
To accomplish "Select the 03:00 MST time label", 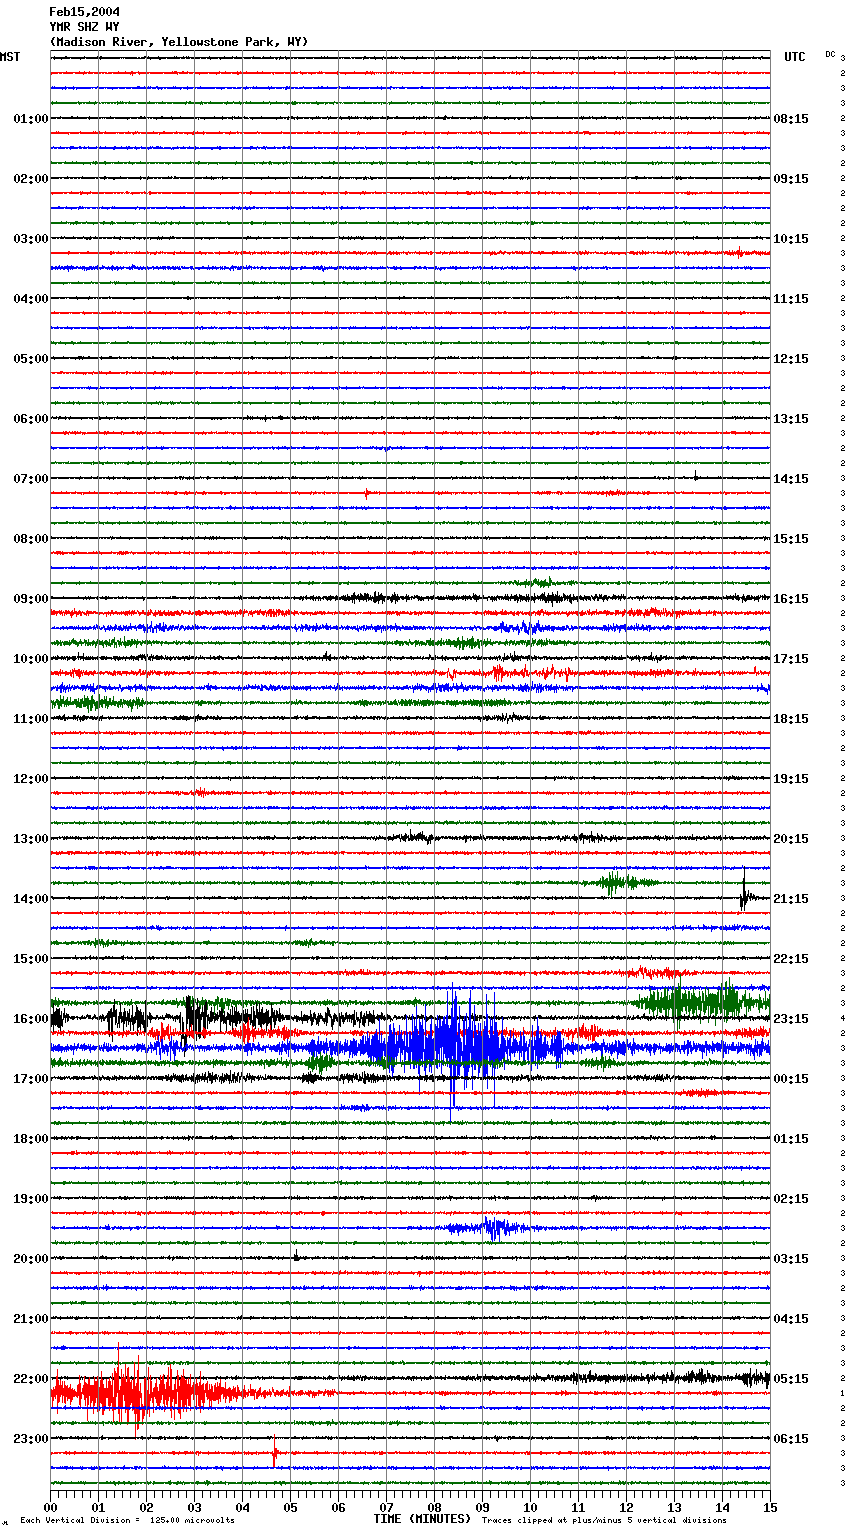I will coord(31,239).
